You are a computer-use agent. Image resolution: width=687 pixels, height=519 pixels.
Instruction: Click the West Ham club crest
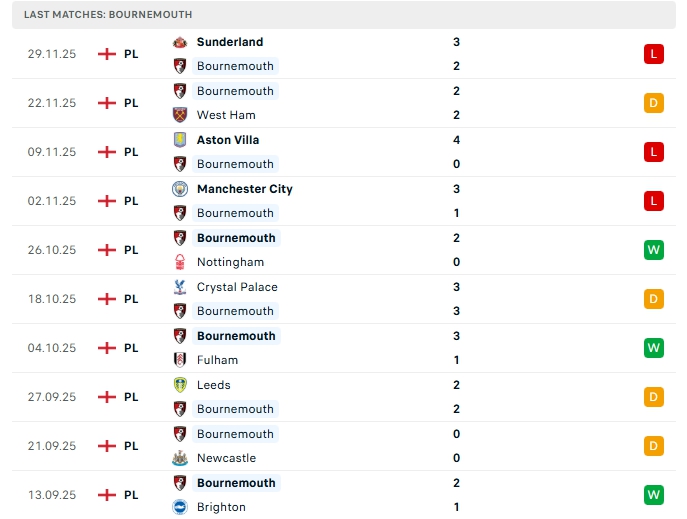pos(180,115)
